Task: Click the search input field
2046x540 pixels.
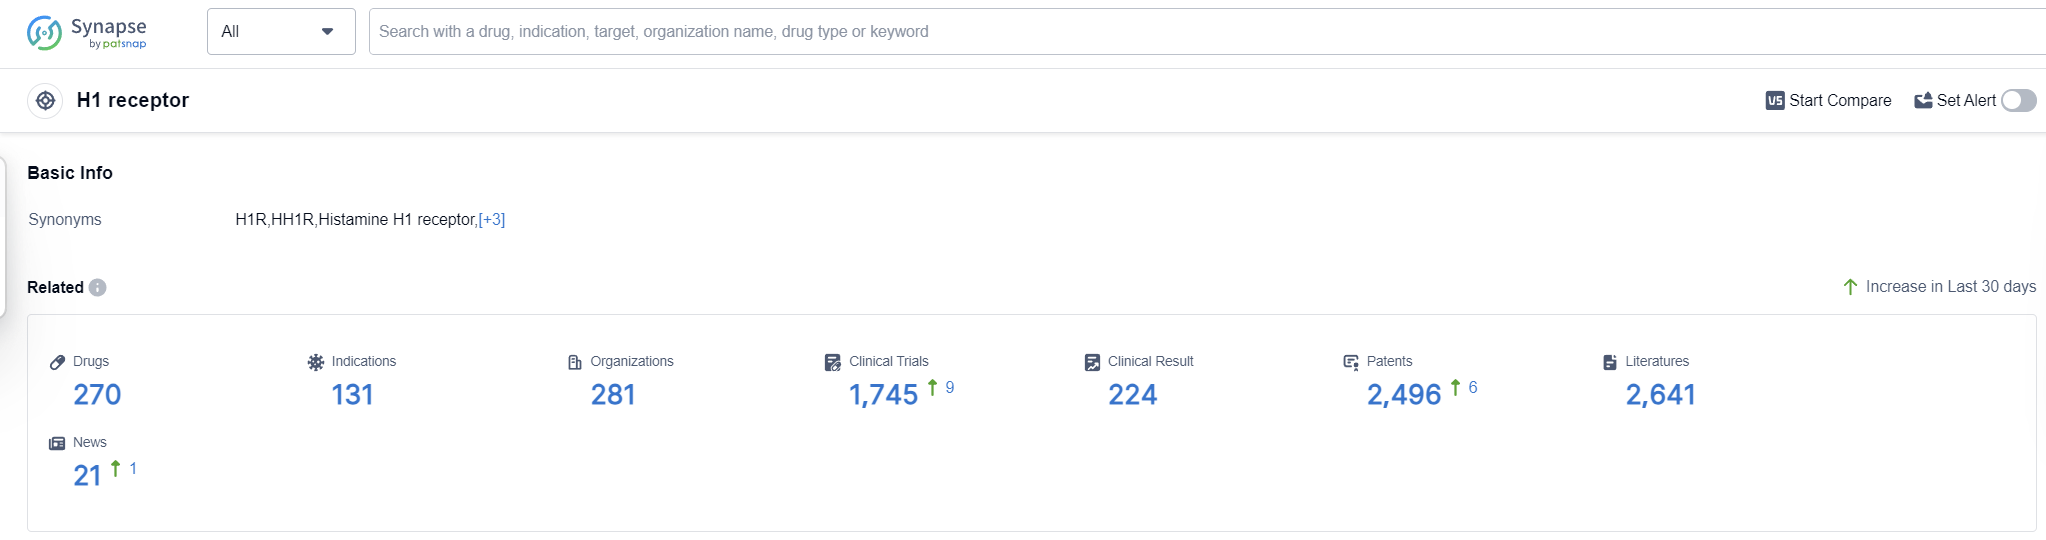Action: [1200, 32]
